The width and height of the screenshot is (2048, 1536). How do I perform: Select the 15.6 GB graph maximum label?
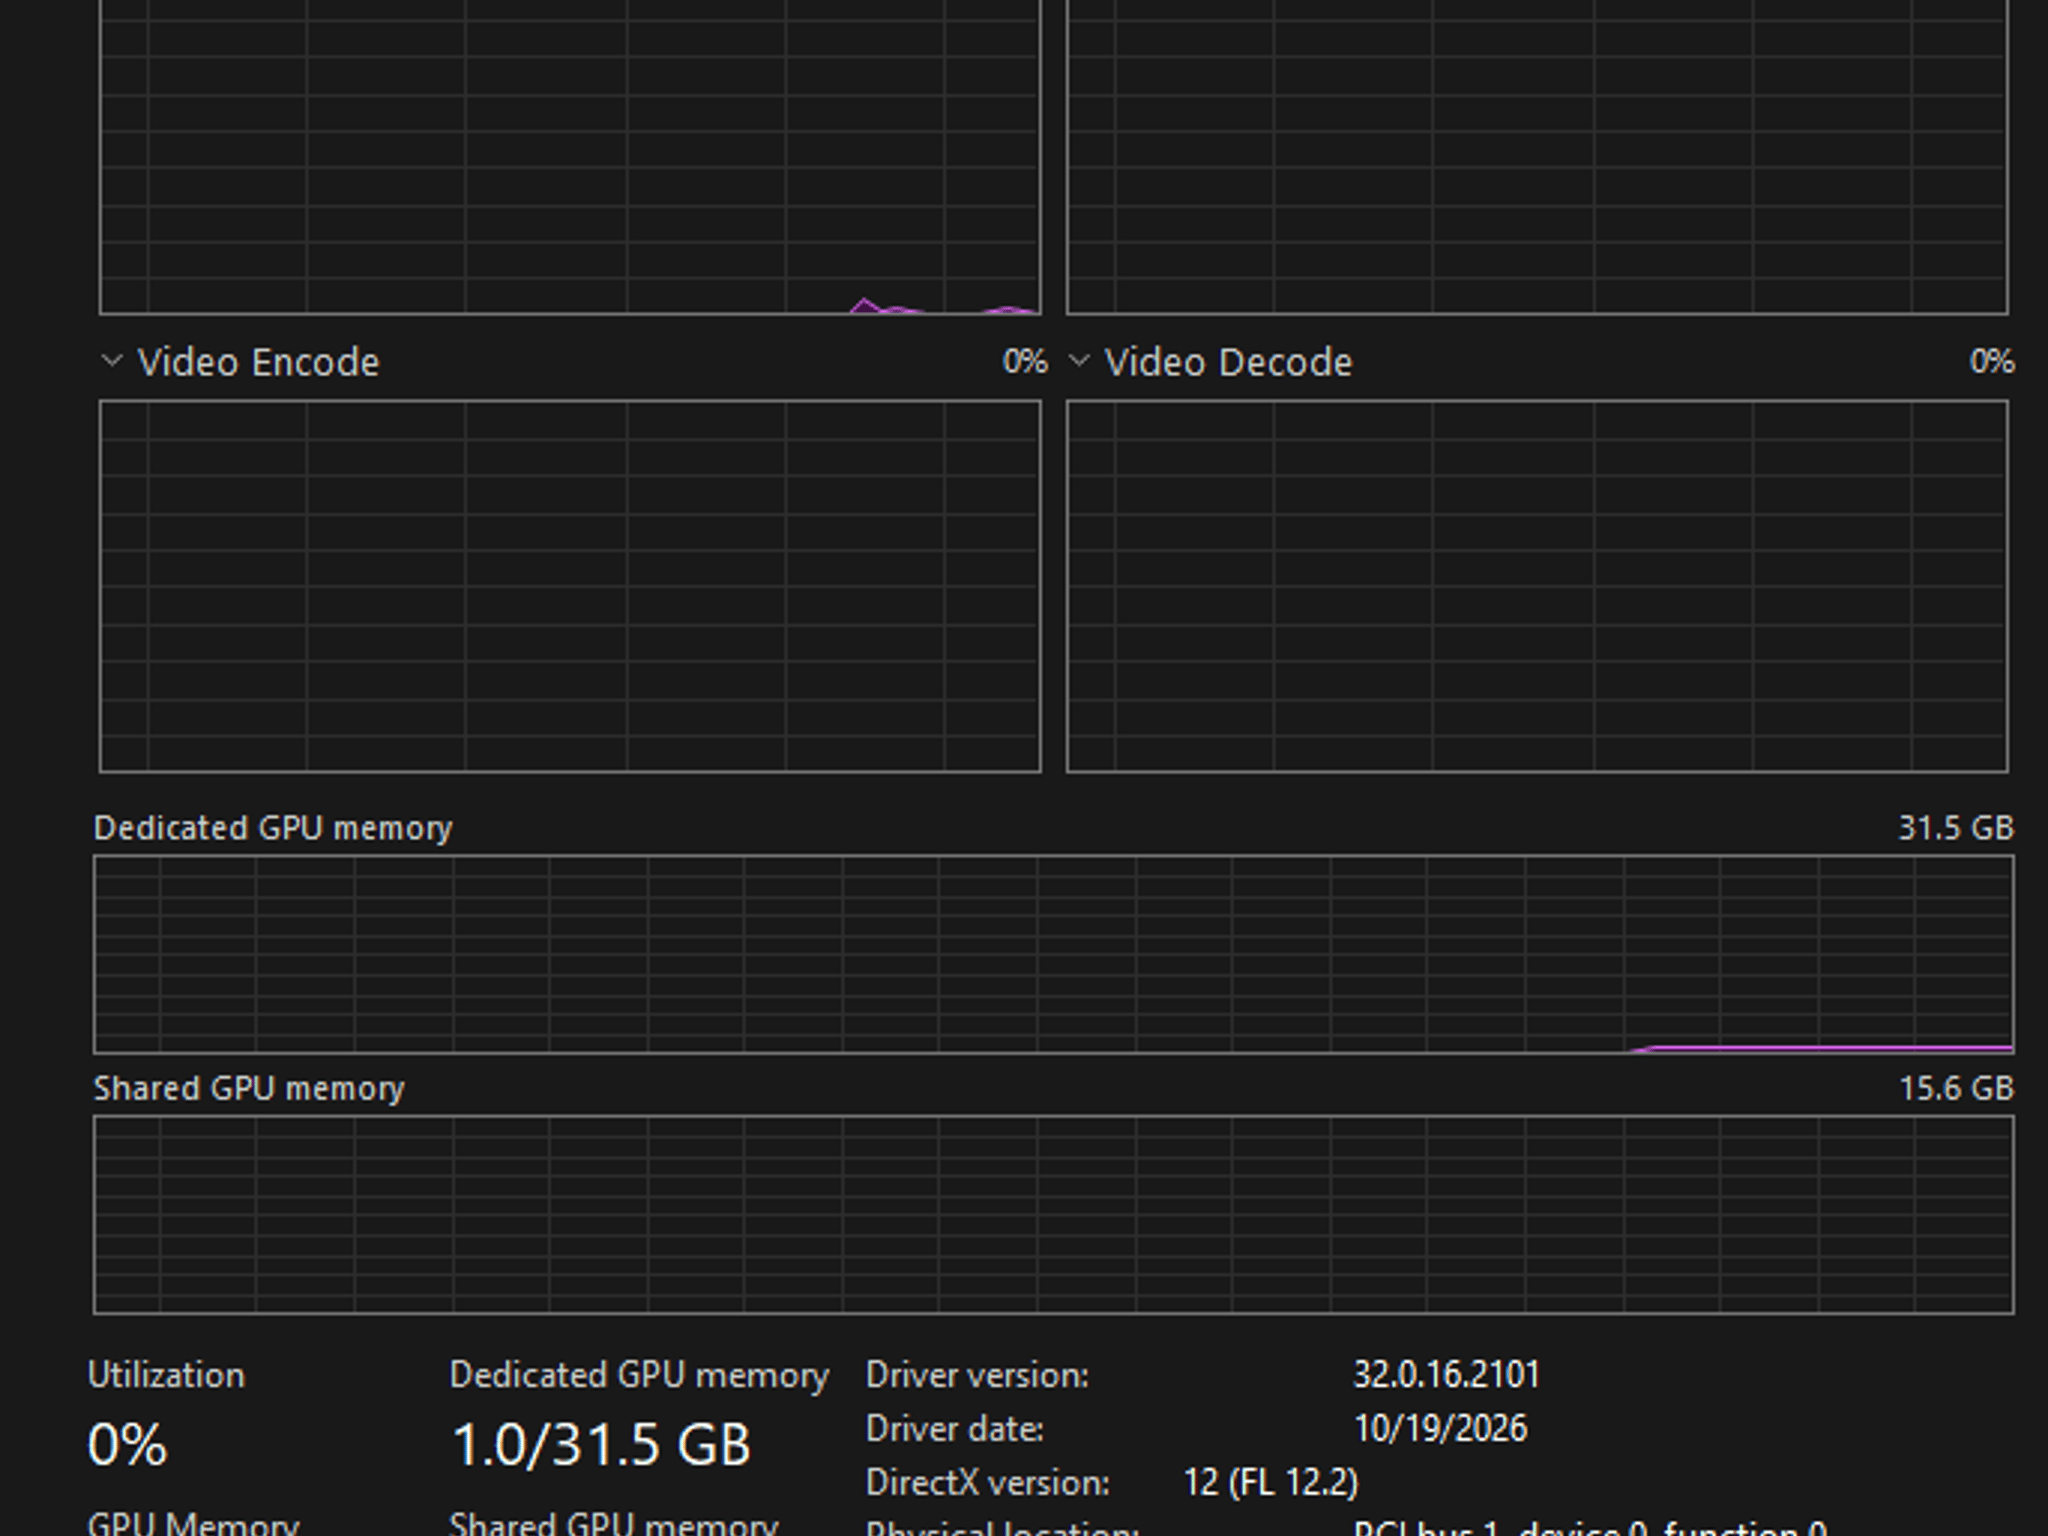[1956, 1088]
